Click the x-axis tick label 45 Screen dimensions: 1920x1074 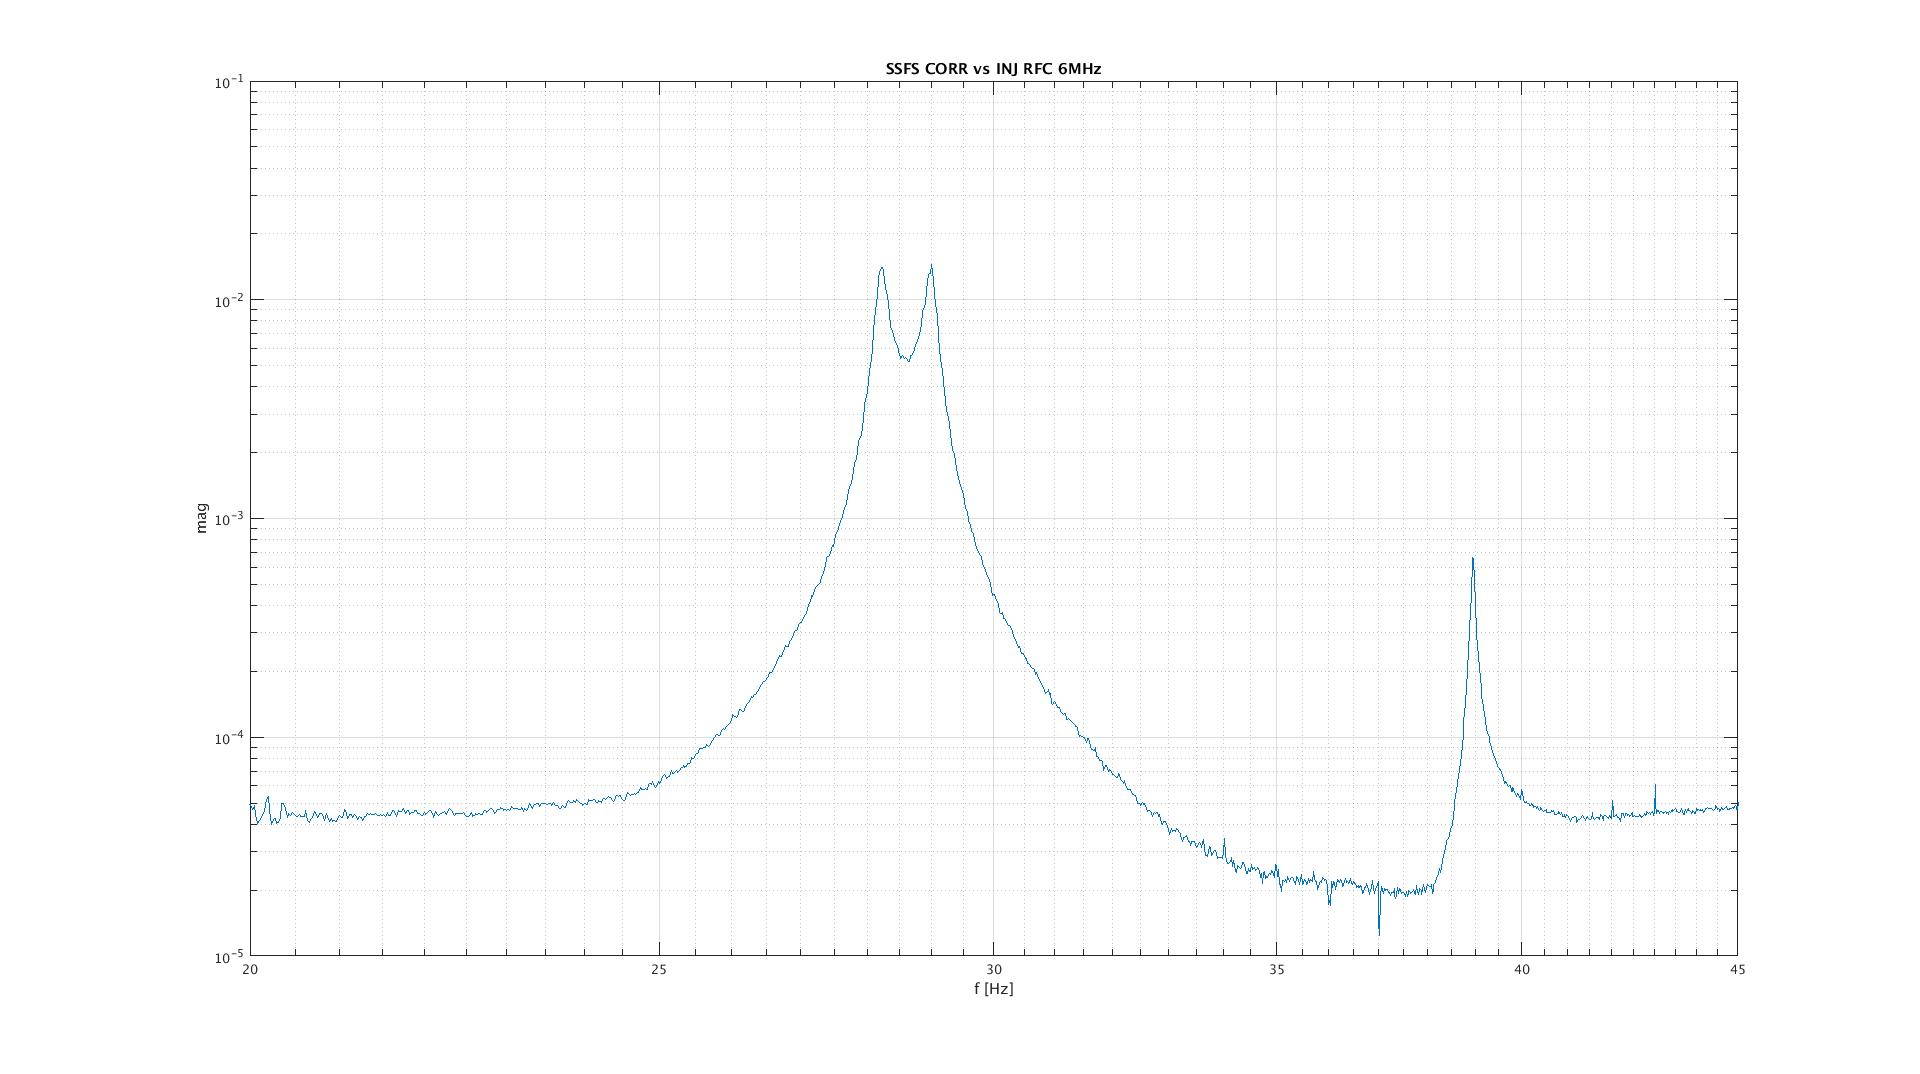point(1737,970)
